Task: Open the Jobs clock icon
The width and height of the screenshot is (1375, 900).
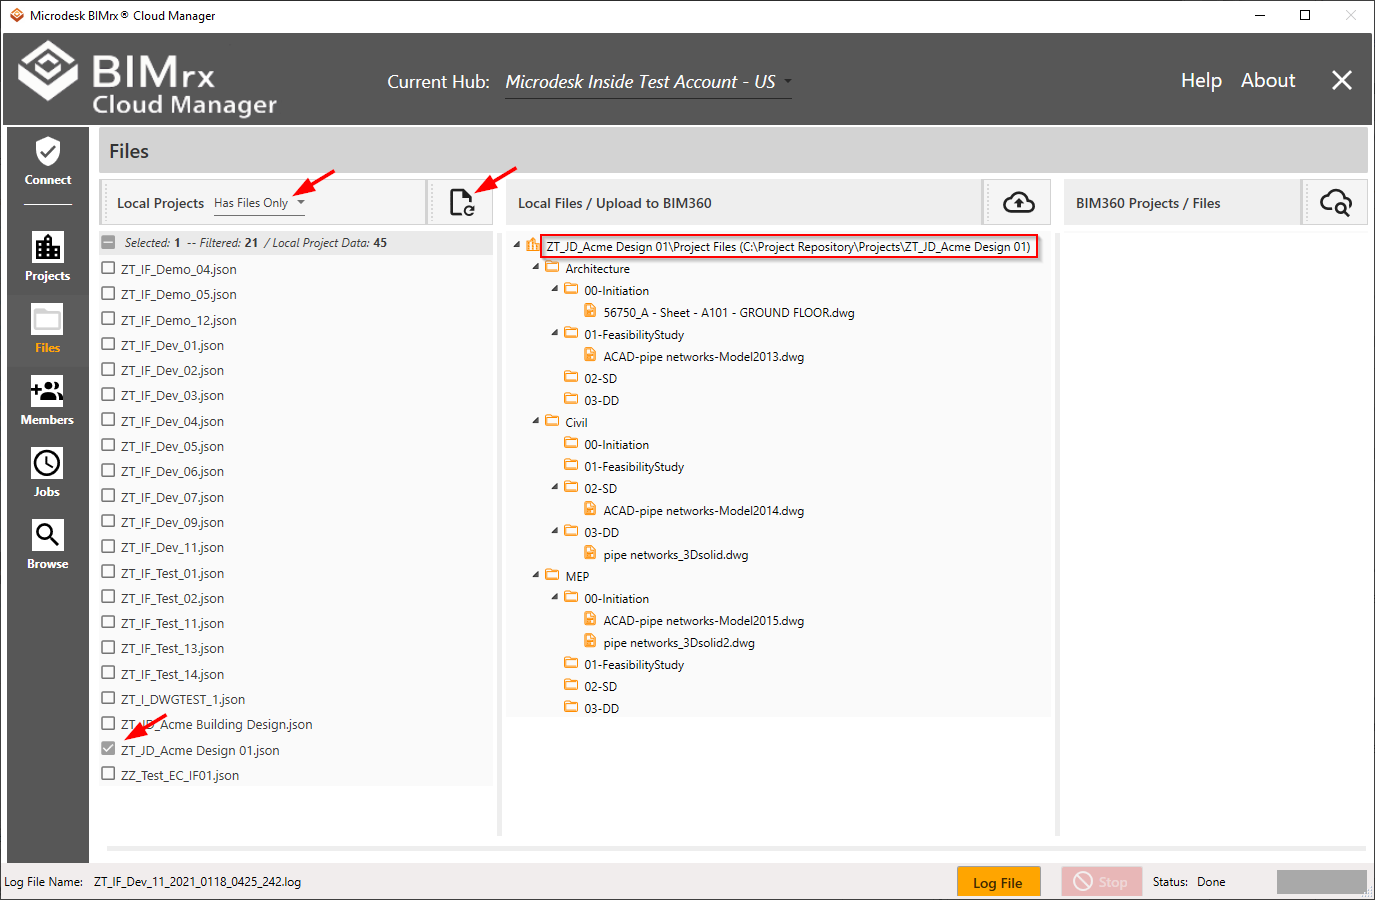Action: tap(47, 472)
